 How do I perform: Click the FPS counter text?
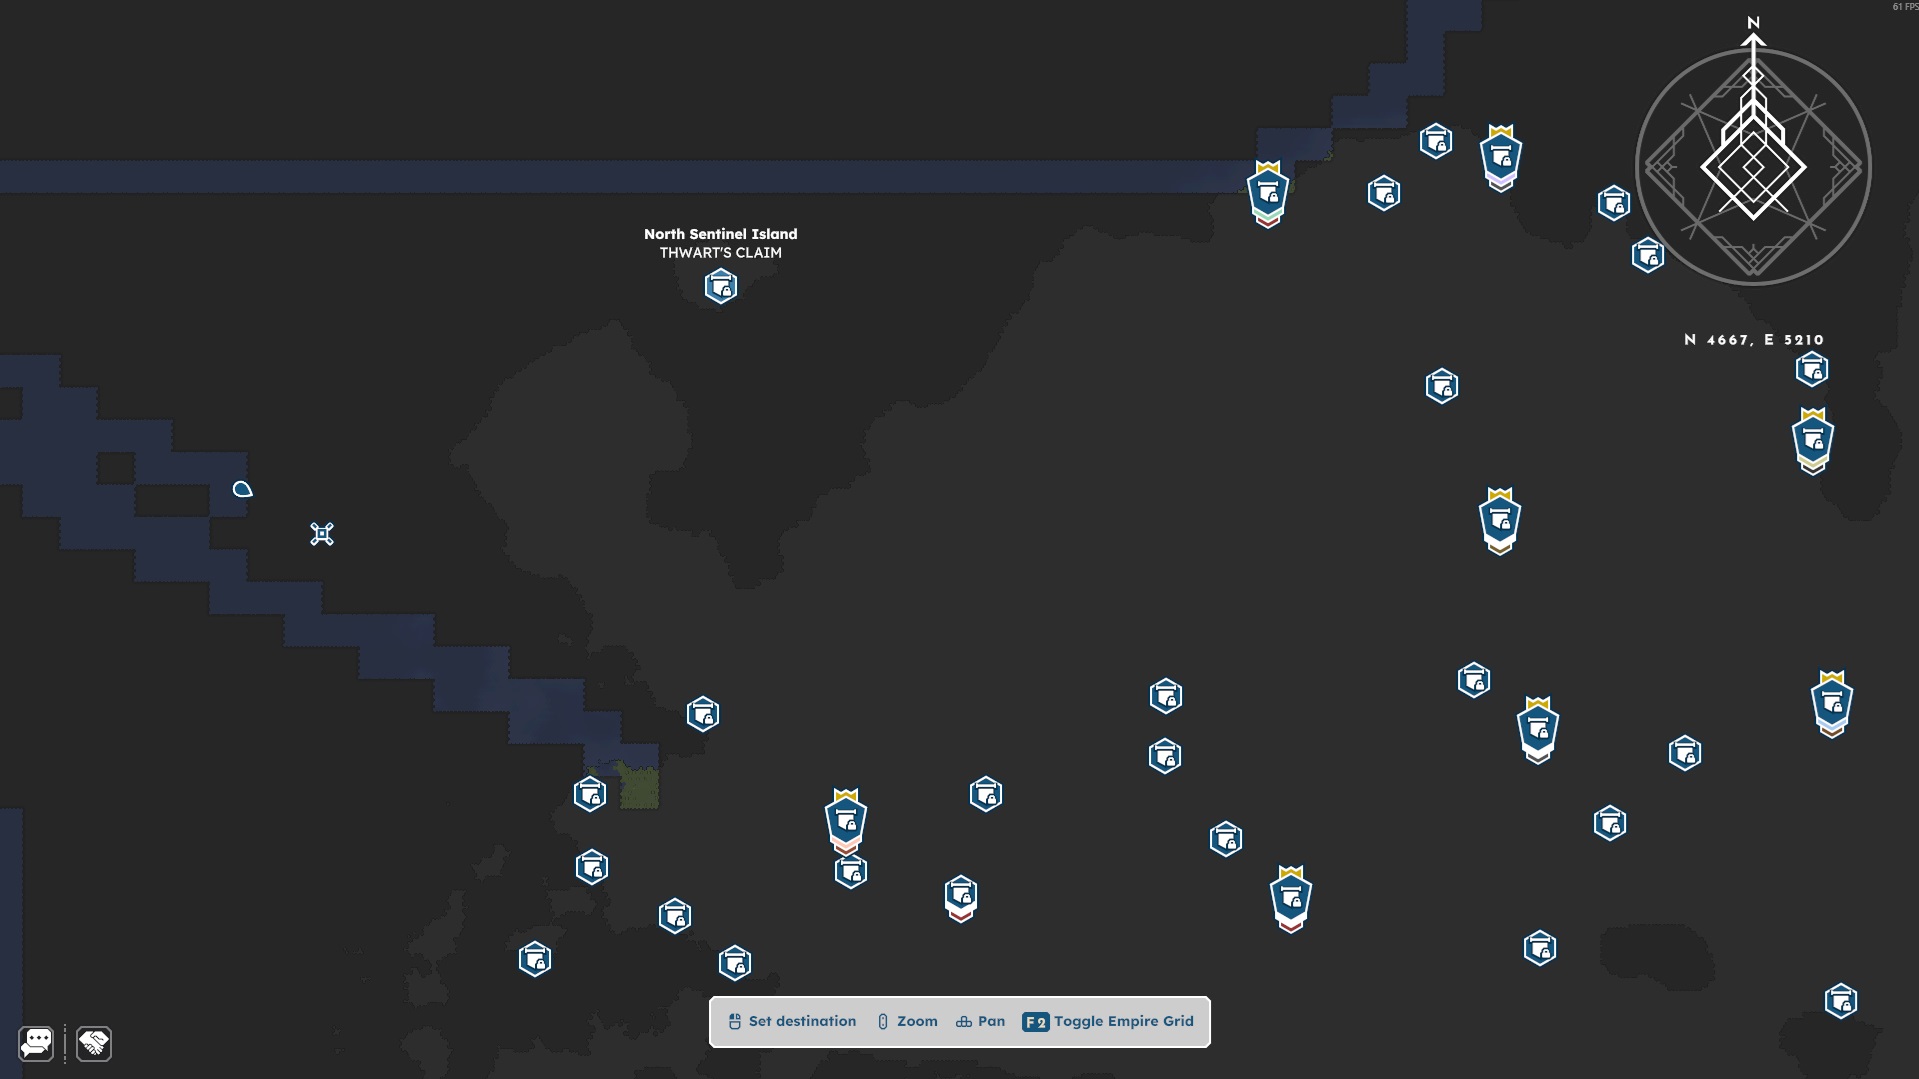click(1904, 7)
